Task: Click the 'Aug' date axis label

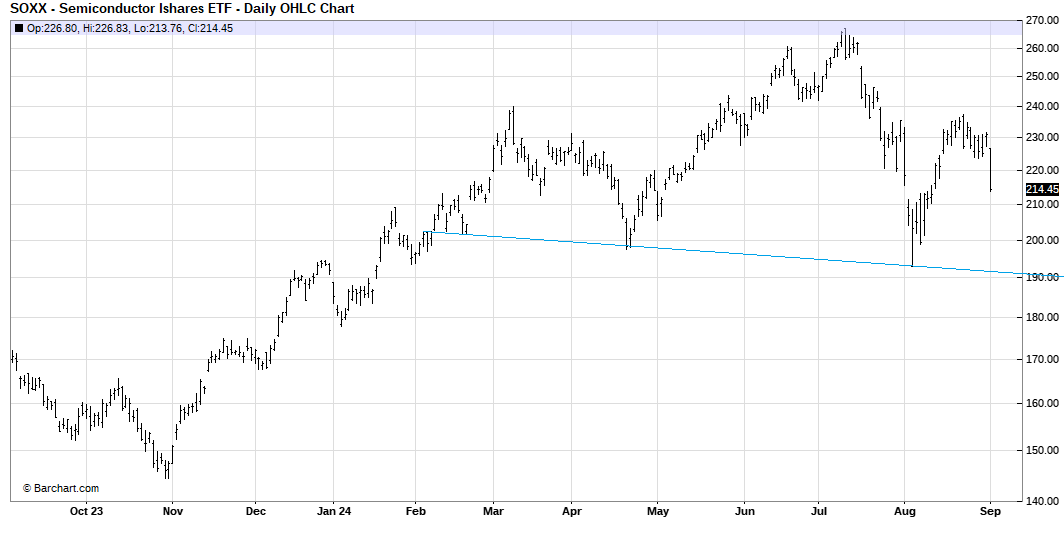Action: click(905, 511)
